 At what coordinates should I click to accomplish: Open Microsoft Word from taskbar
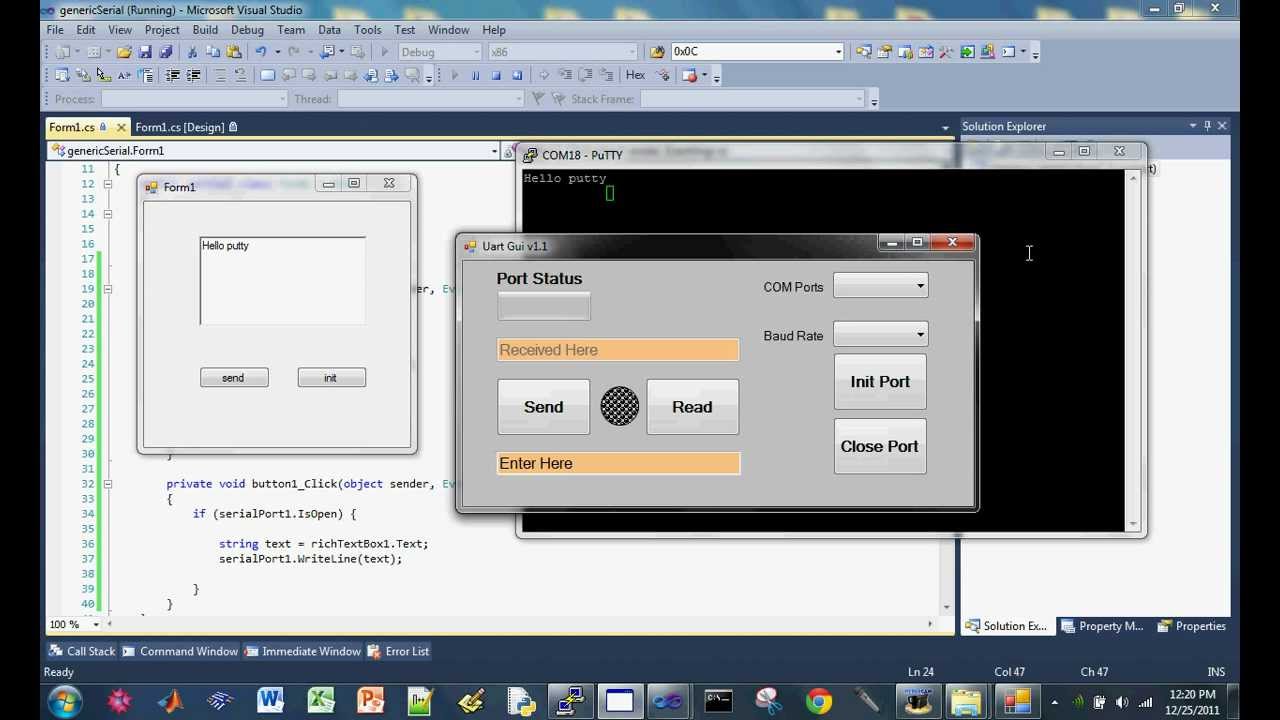pyautogui.click(x=270, y=701)
